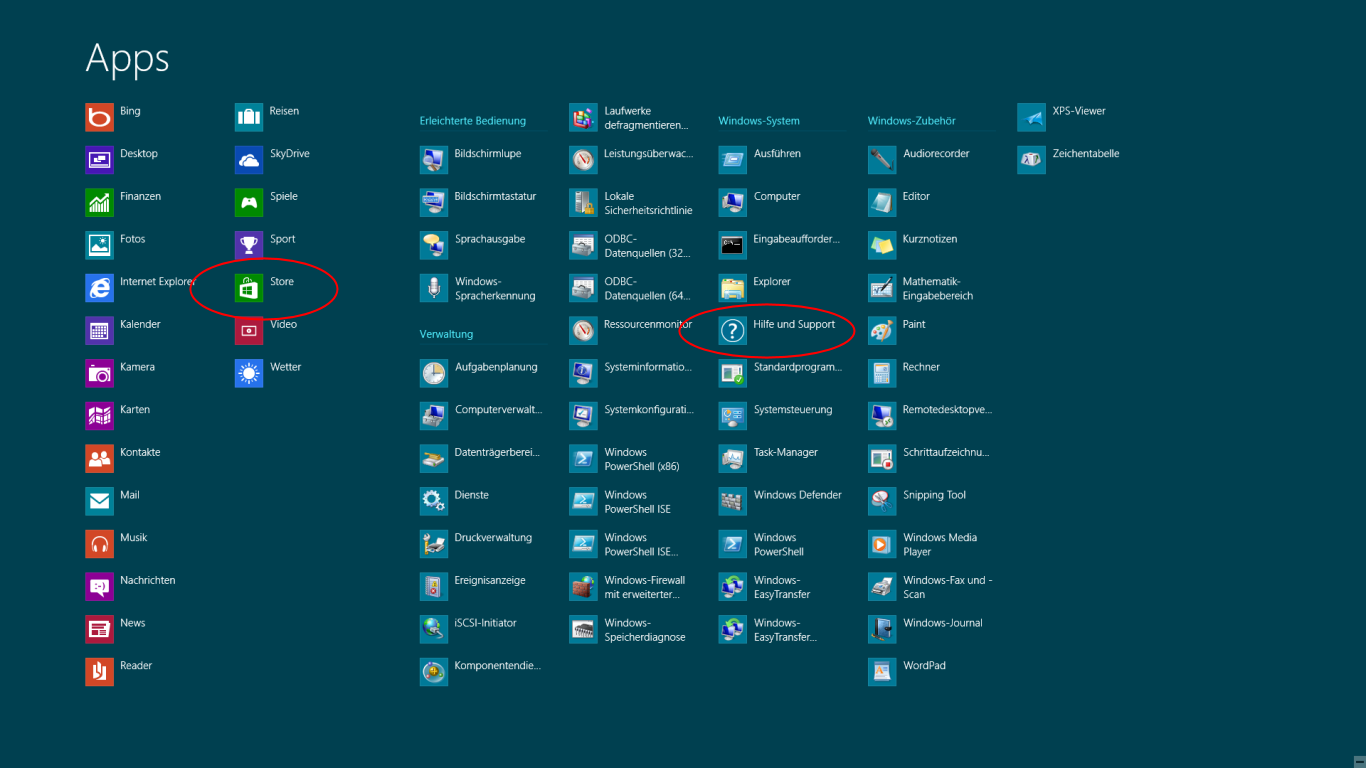Open the Bing app tile
This screenshot has height=768, width=1366.
(99, 117)
